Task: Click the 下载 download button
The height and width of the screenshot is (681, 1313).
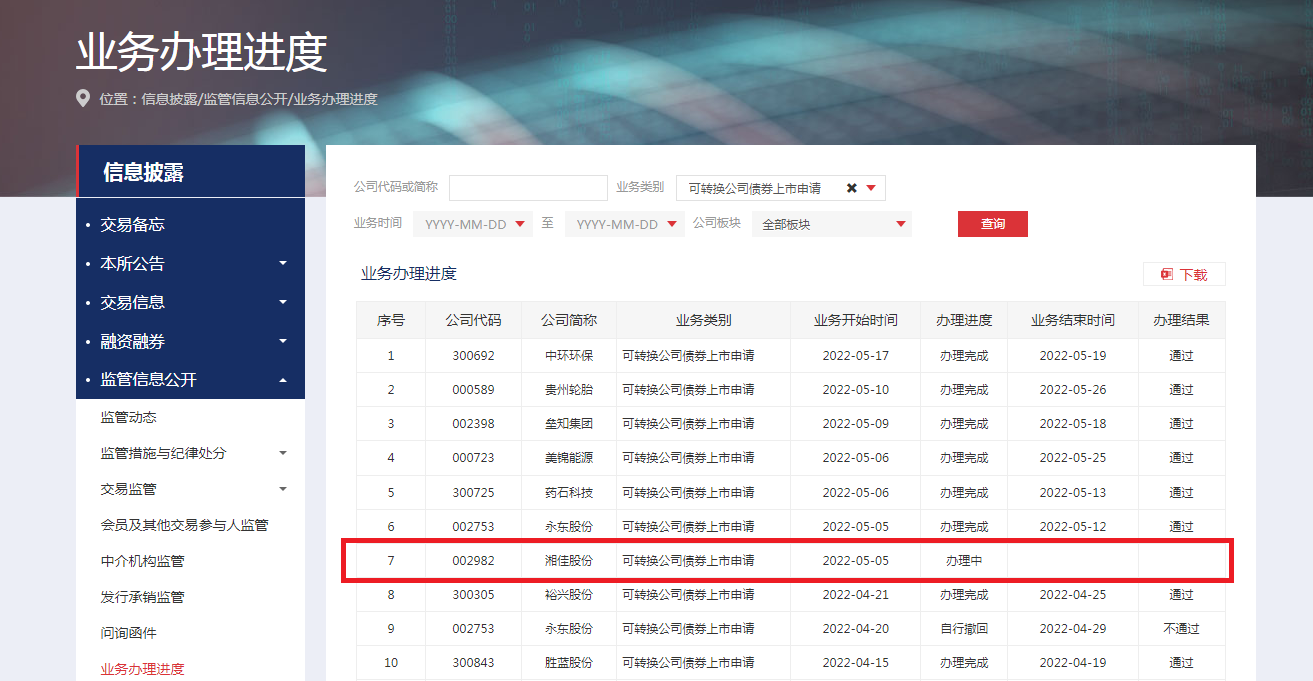Action: tap(1184, 274)
